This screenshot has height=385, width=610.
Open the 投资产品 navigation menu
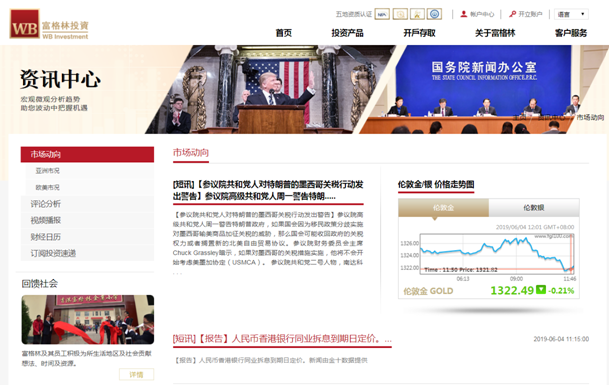[x=347, y=33]
